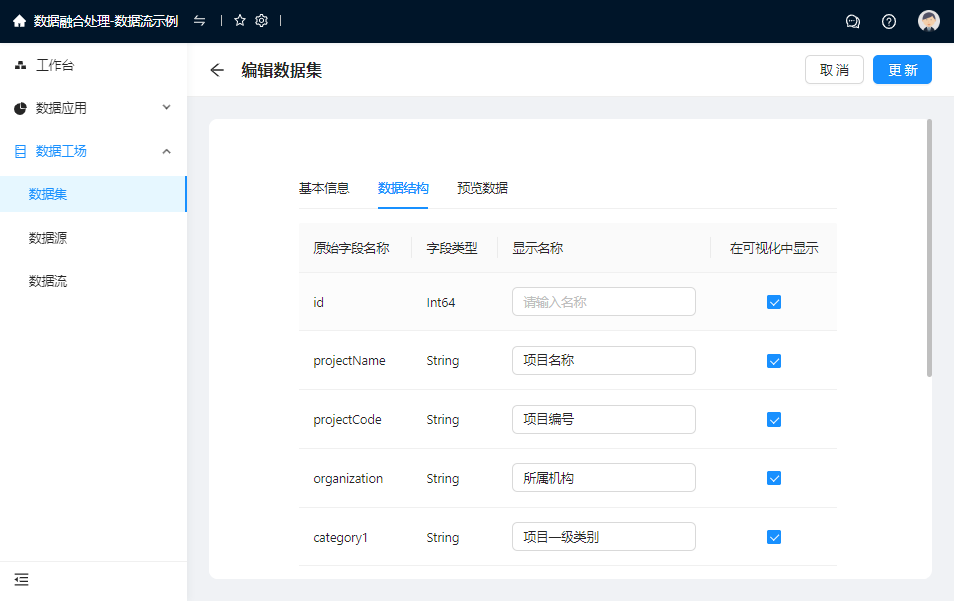Screen dimensions: 954x601
Task: Click the 更新 button
Action: tap(902, 70)
